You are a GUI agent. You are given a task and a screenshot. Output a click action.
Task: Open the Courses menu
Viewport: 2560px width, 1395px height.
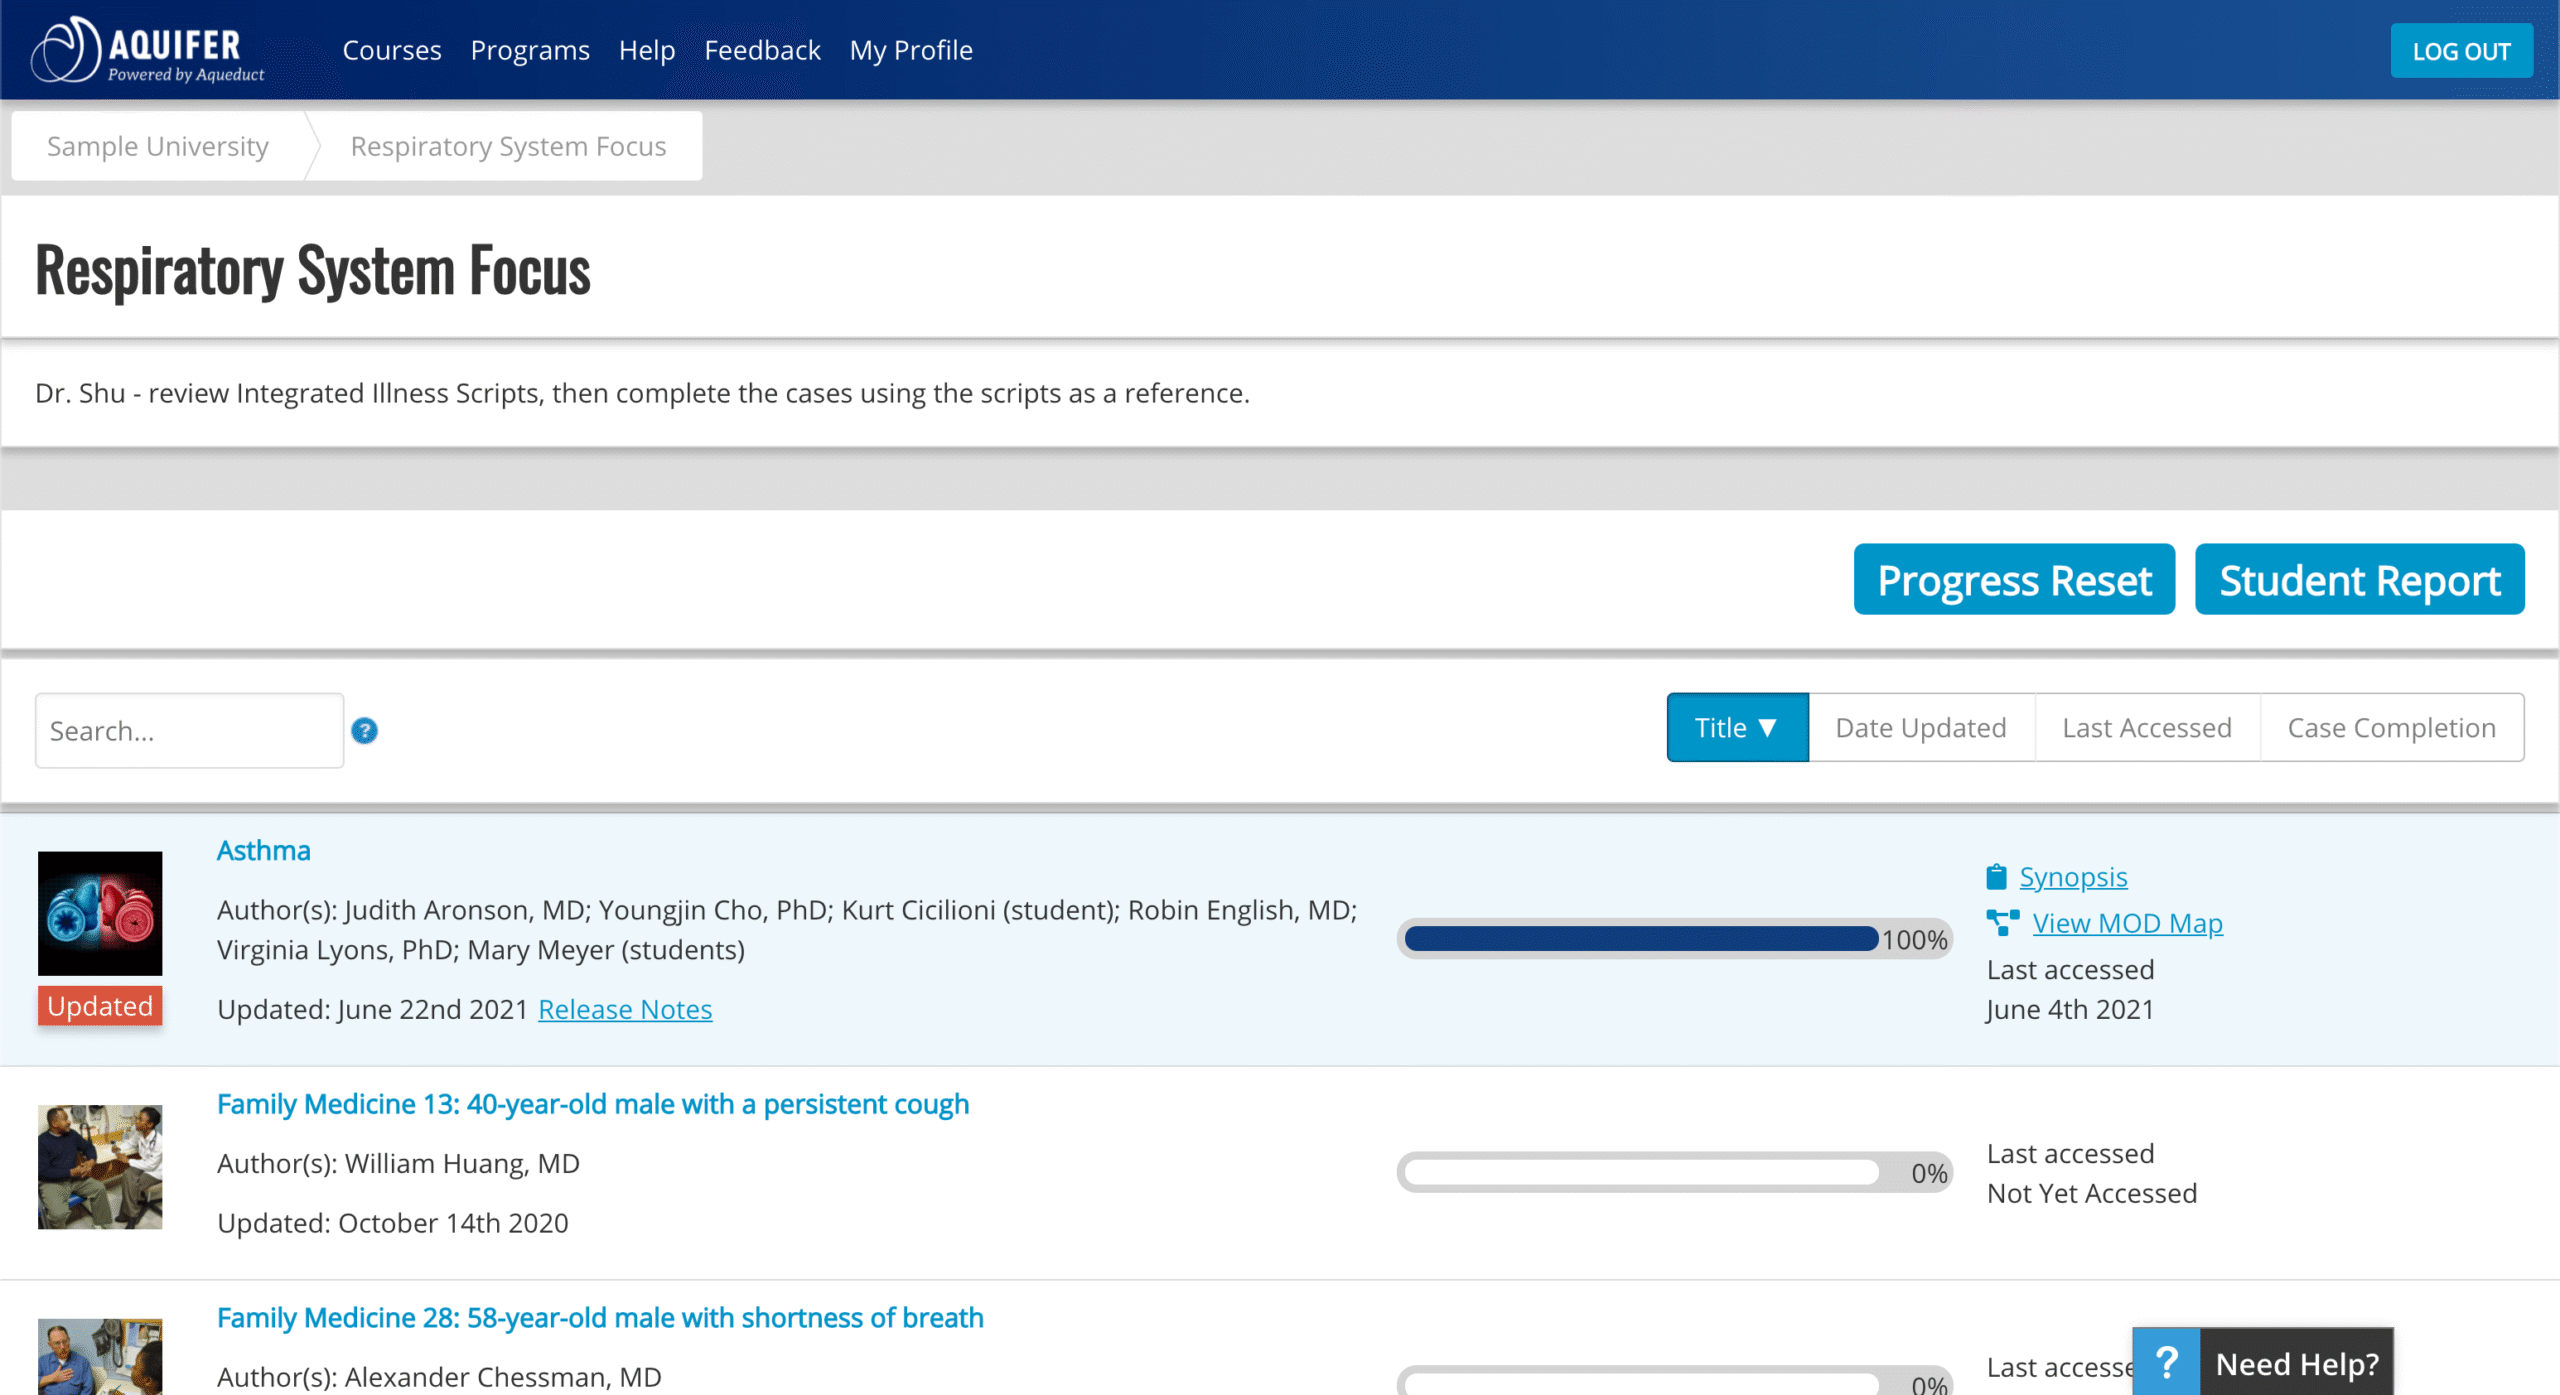click(392, 50)
